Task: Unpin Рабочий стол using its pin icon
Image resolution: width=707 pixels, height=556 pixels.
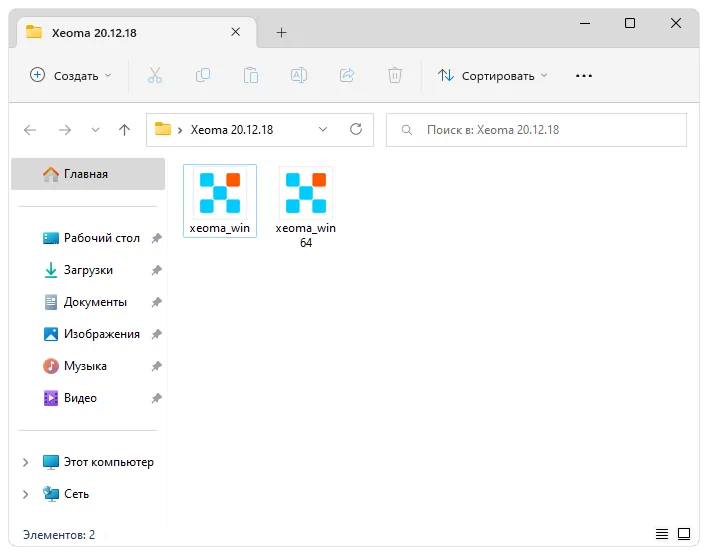Action: click(x=156, y=238)
